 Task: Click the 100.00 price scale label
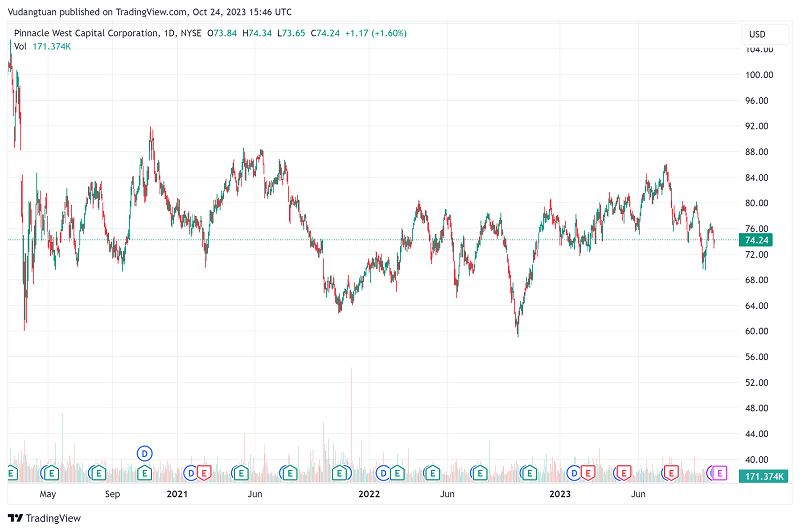click(757, 75)
